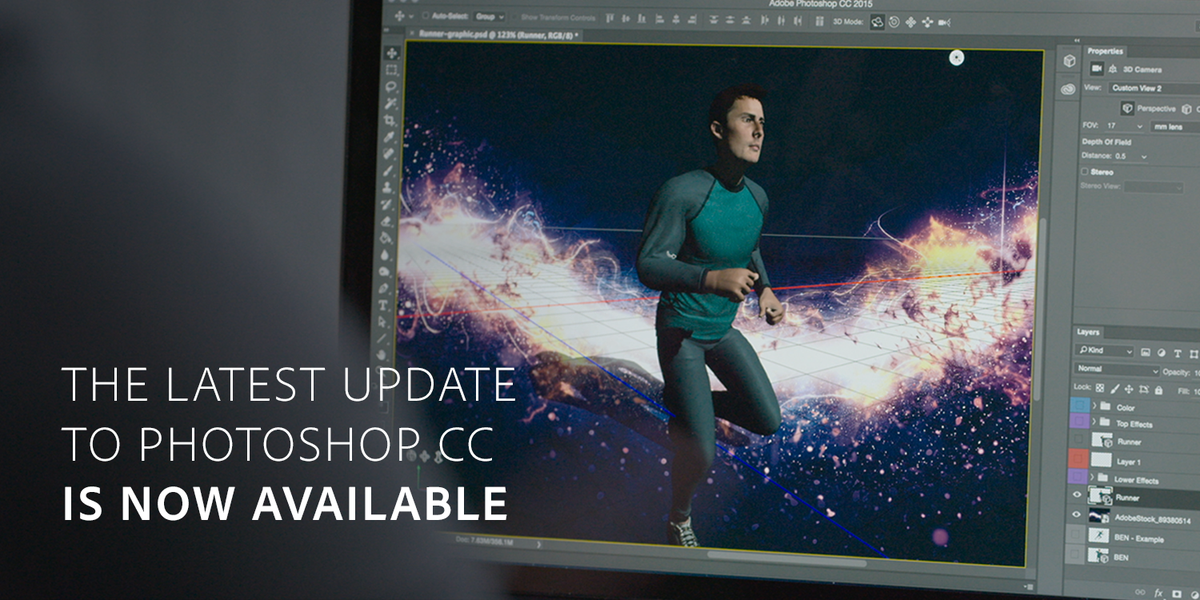Screen dimensions: 1200x600
Task: Expand the Color layer group
Action: (1094, 406)
